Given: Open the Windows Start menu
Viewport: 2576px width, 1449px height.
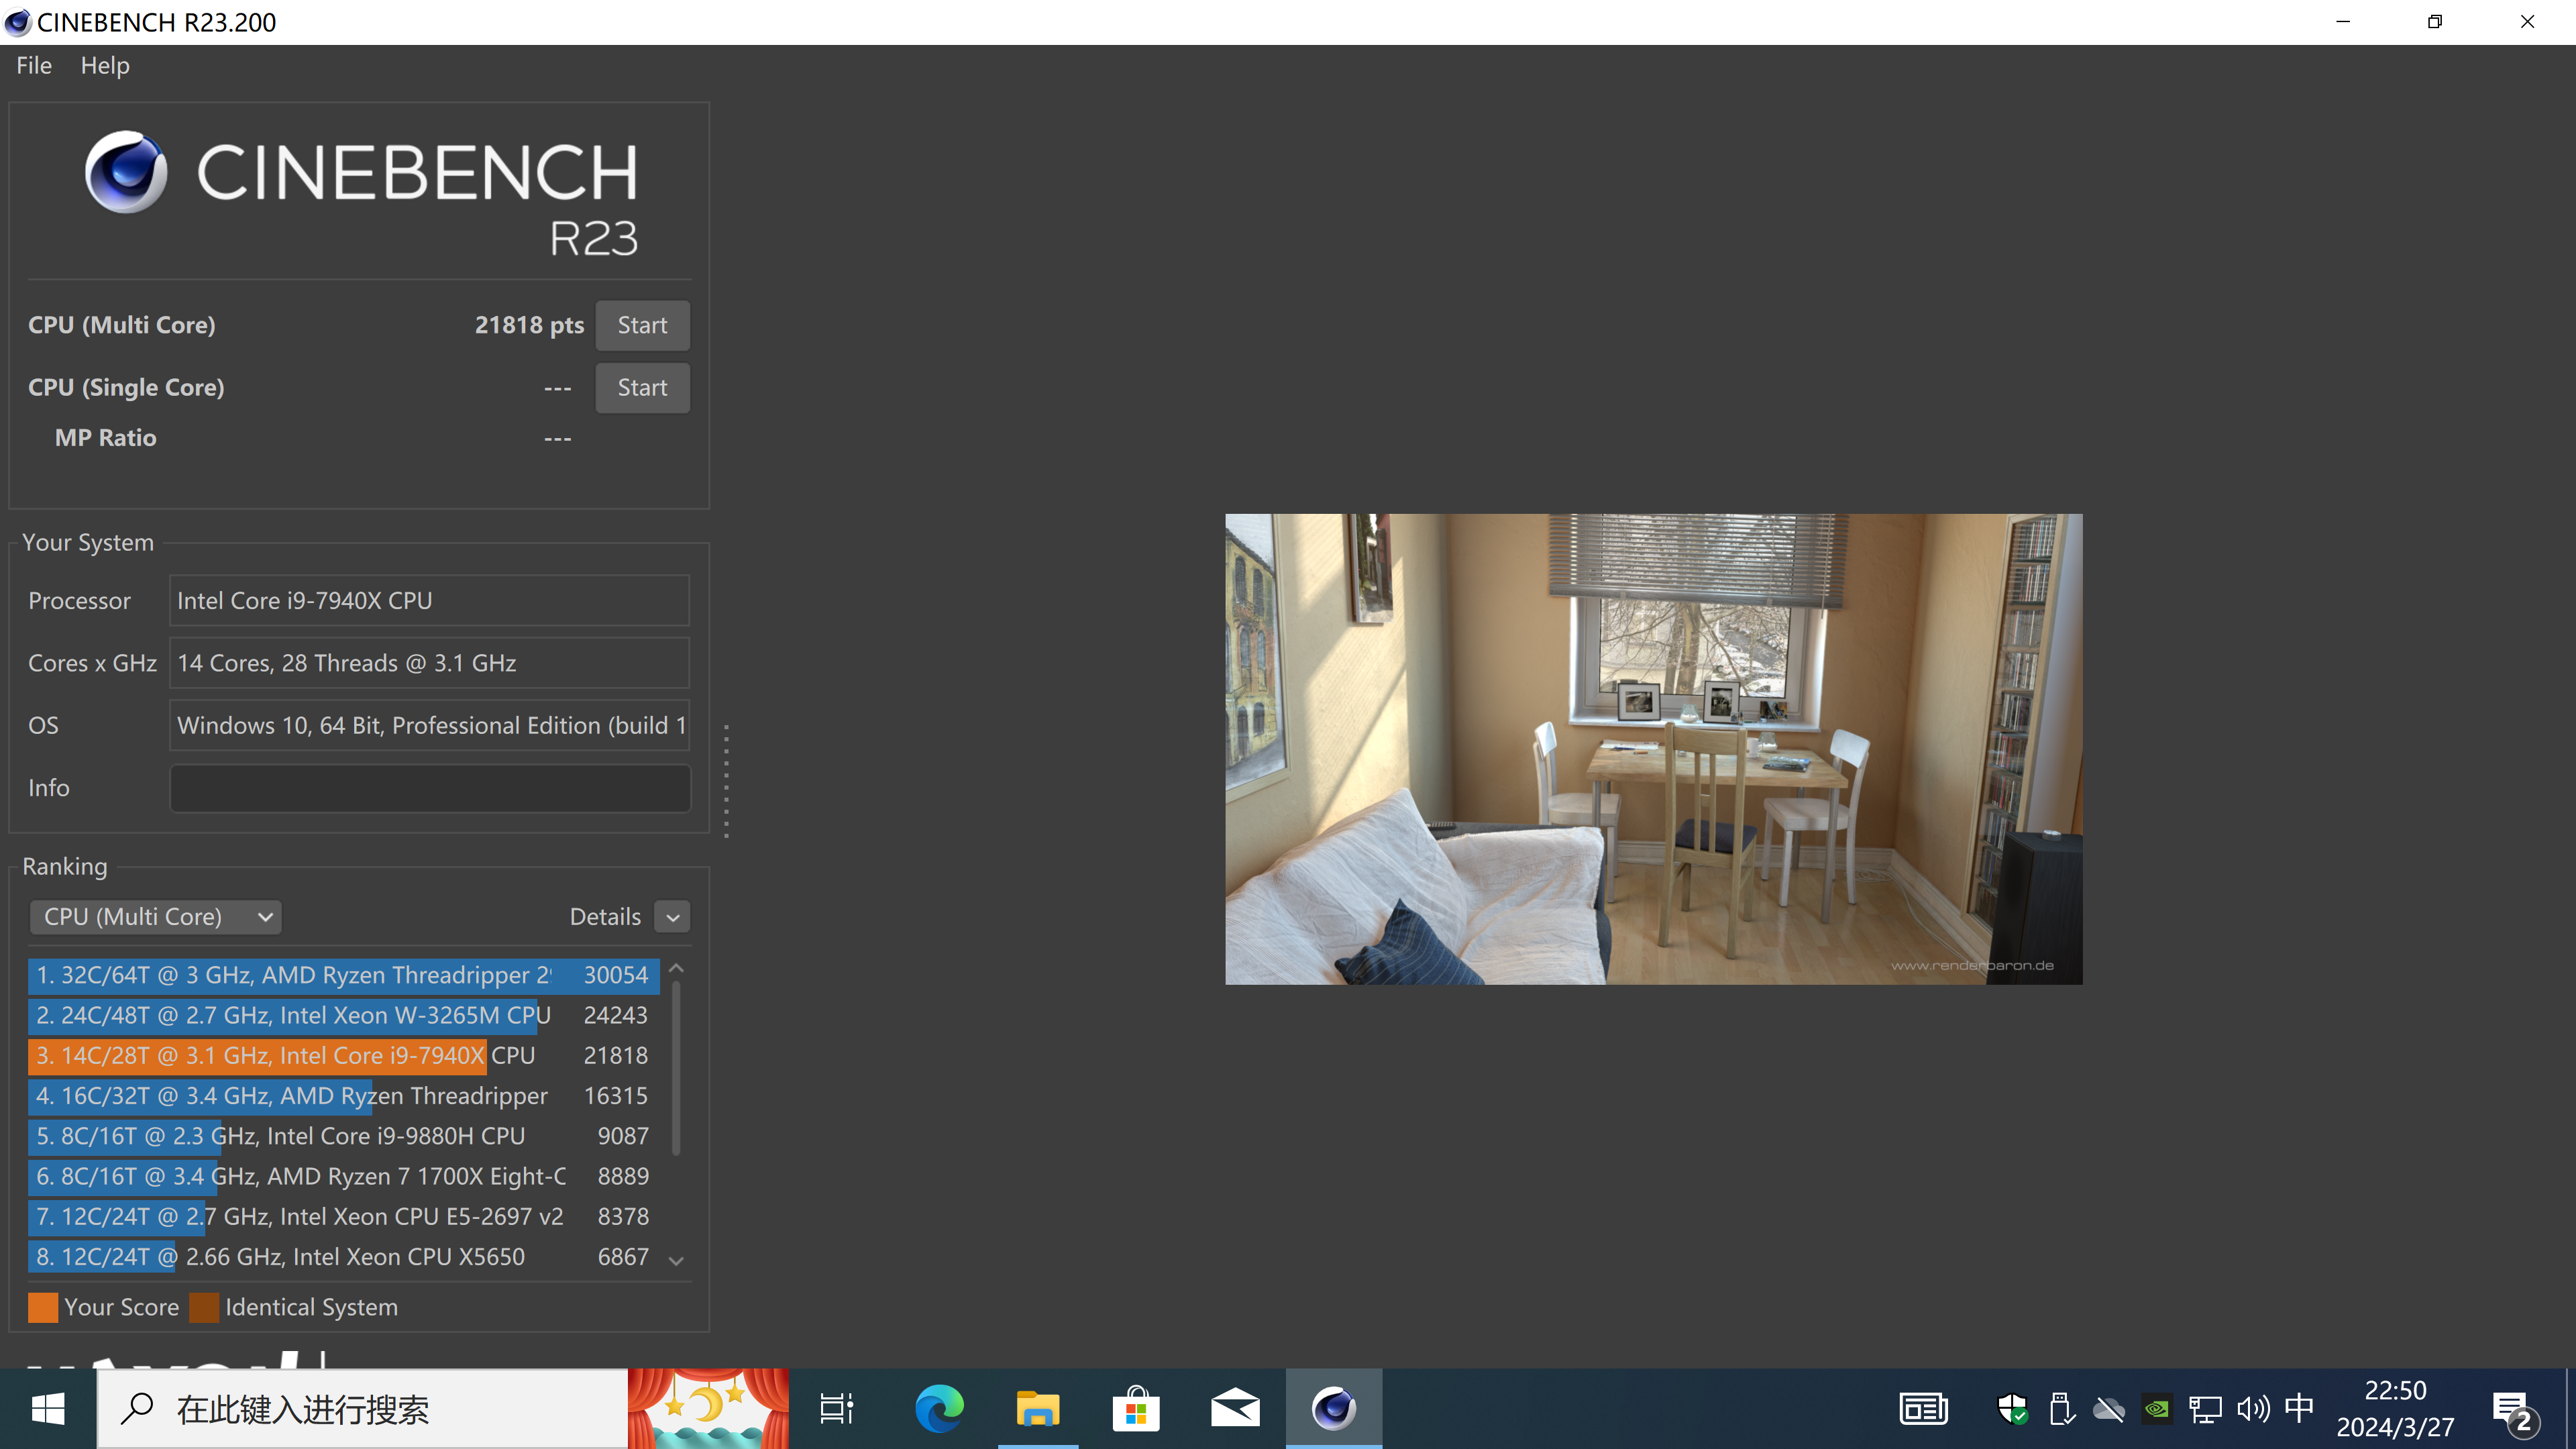Looking at the screenshot, I should (x=48, y=1409).
